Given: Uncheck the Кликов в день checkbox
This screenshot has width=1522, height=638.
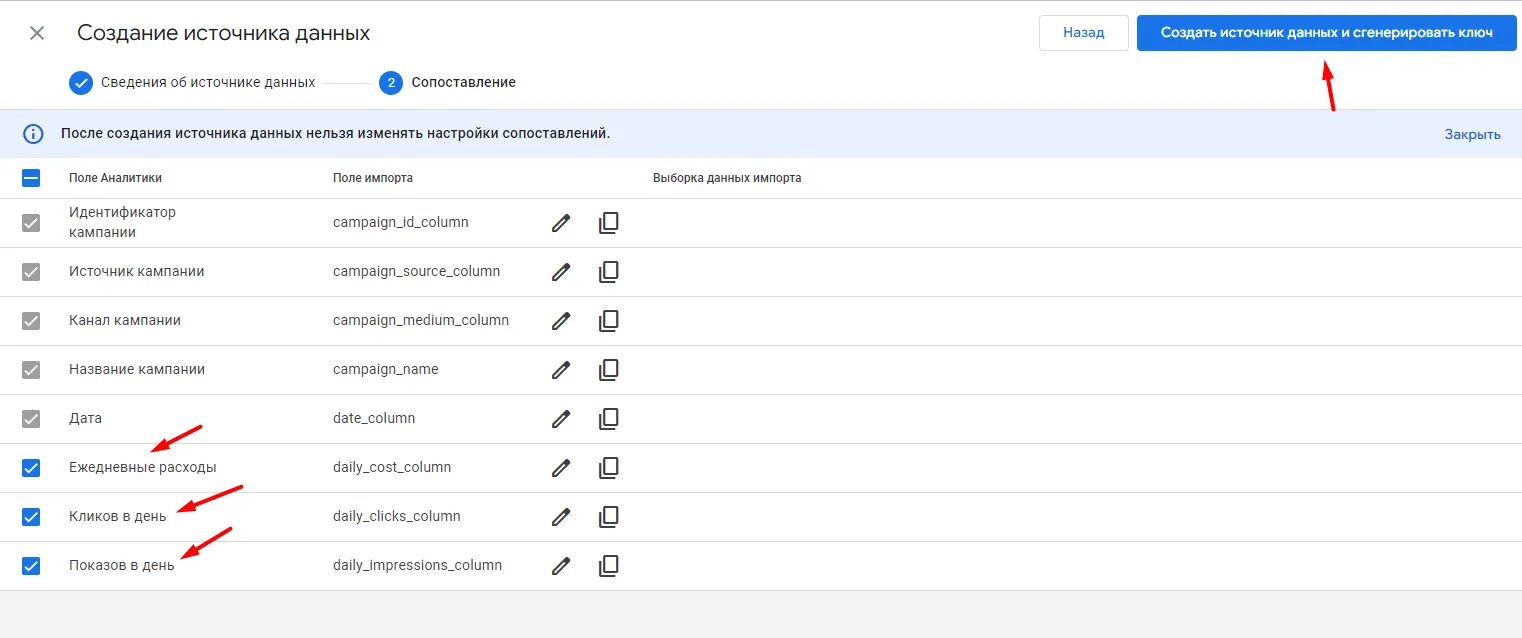Looking at the screenshot, I should tap(31, 517).
